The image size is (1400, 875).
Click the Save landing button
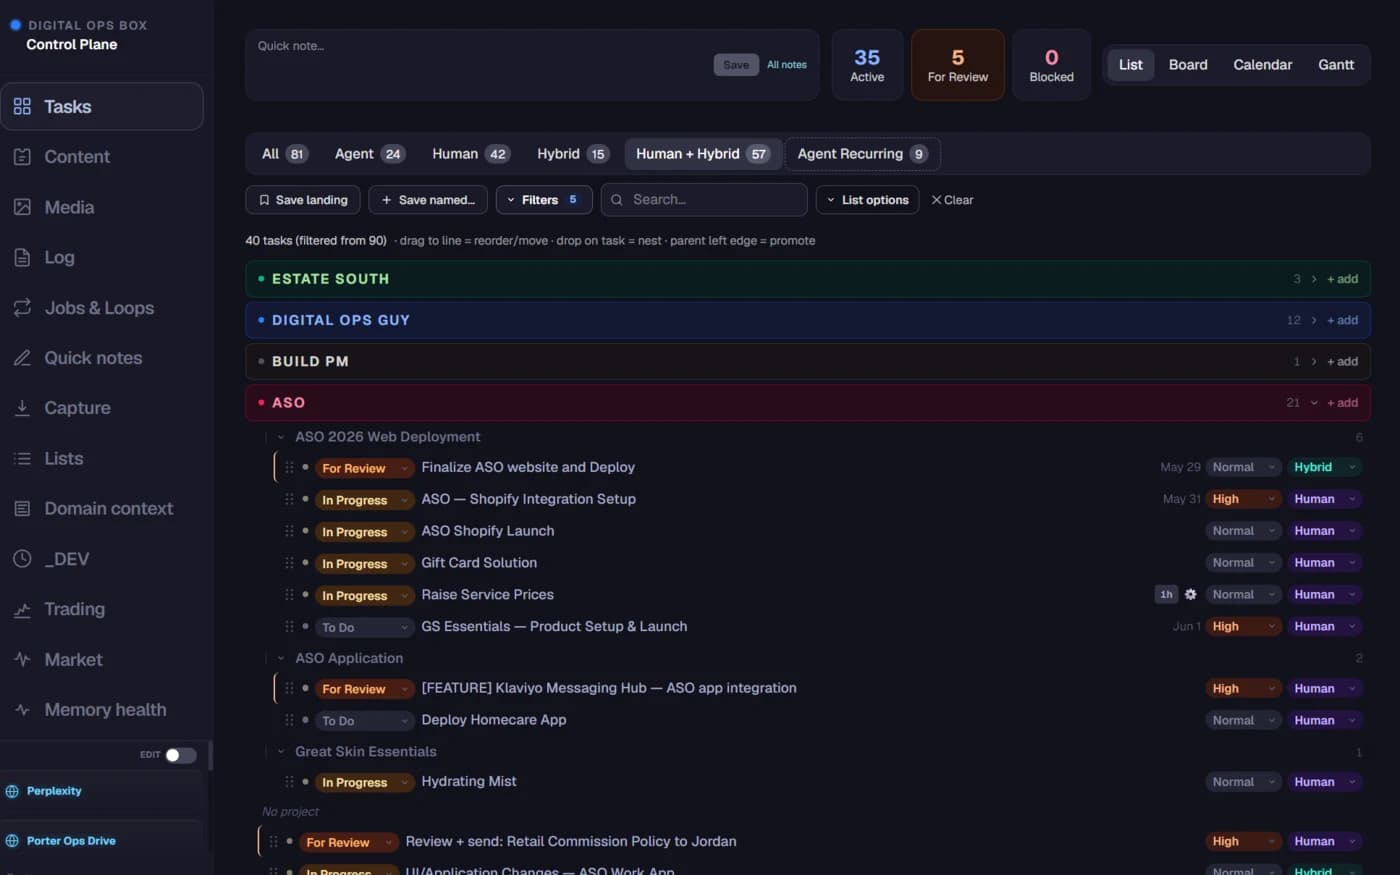pyautogui.click(x=303, y=200)
